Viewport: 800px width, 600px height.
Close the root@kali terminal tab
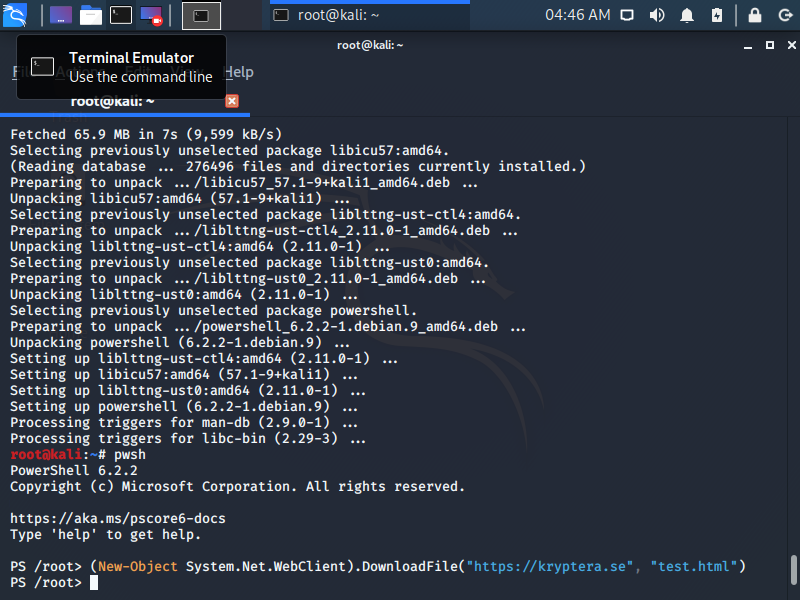[x=232, y=101]
